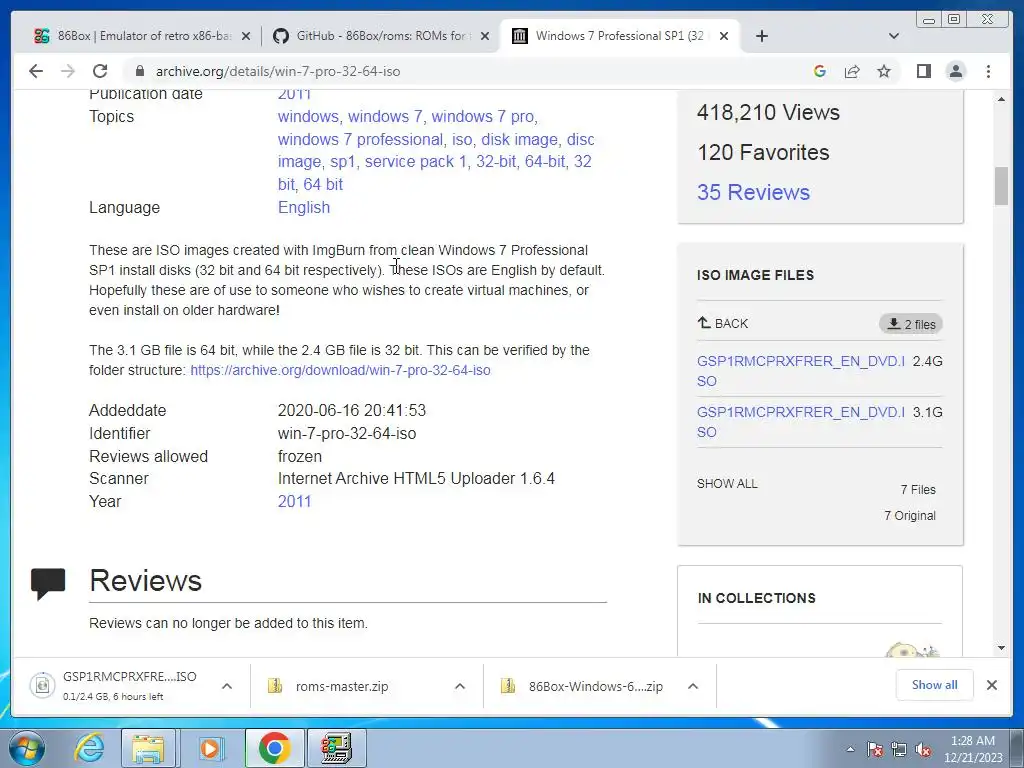Click 'windows 7' topic link
The image size is (1024, 768).
pos(385,116)
